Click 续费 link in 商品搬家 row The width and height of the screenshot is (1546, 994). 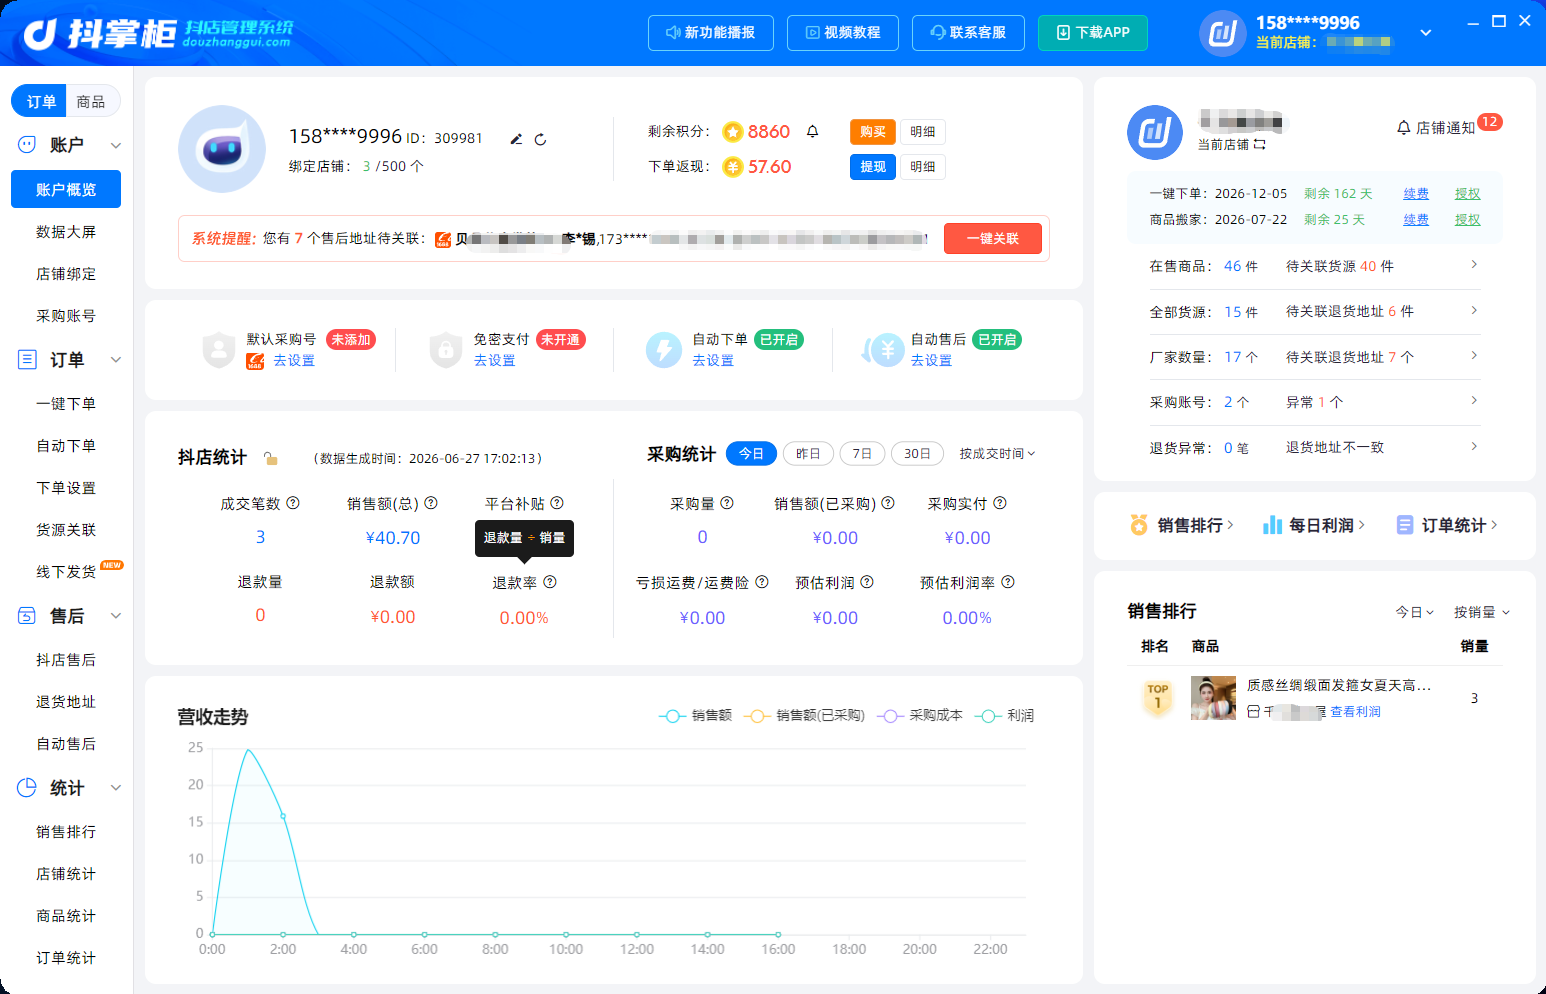click(1416, 220)
